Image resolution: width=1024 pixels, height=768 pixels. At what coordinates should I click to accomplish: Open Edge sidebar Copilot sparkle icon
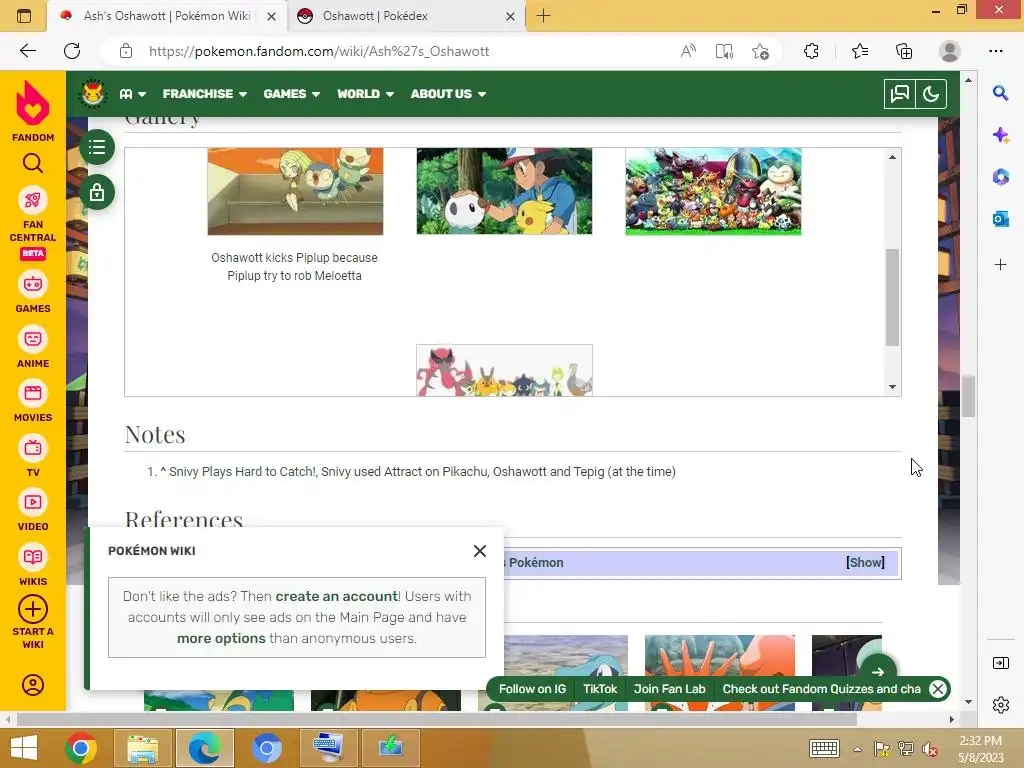[x=1000, y=135]
